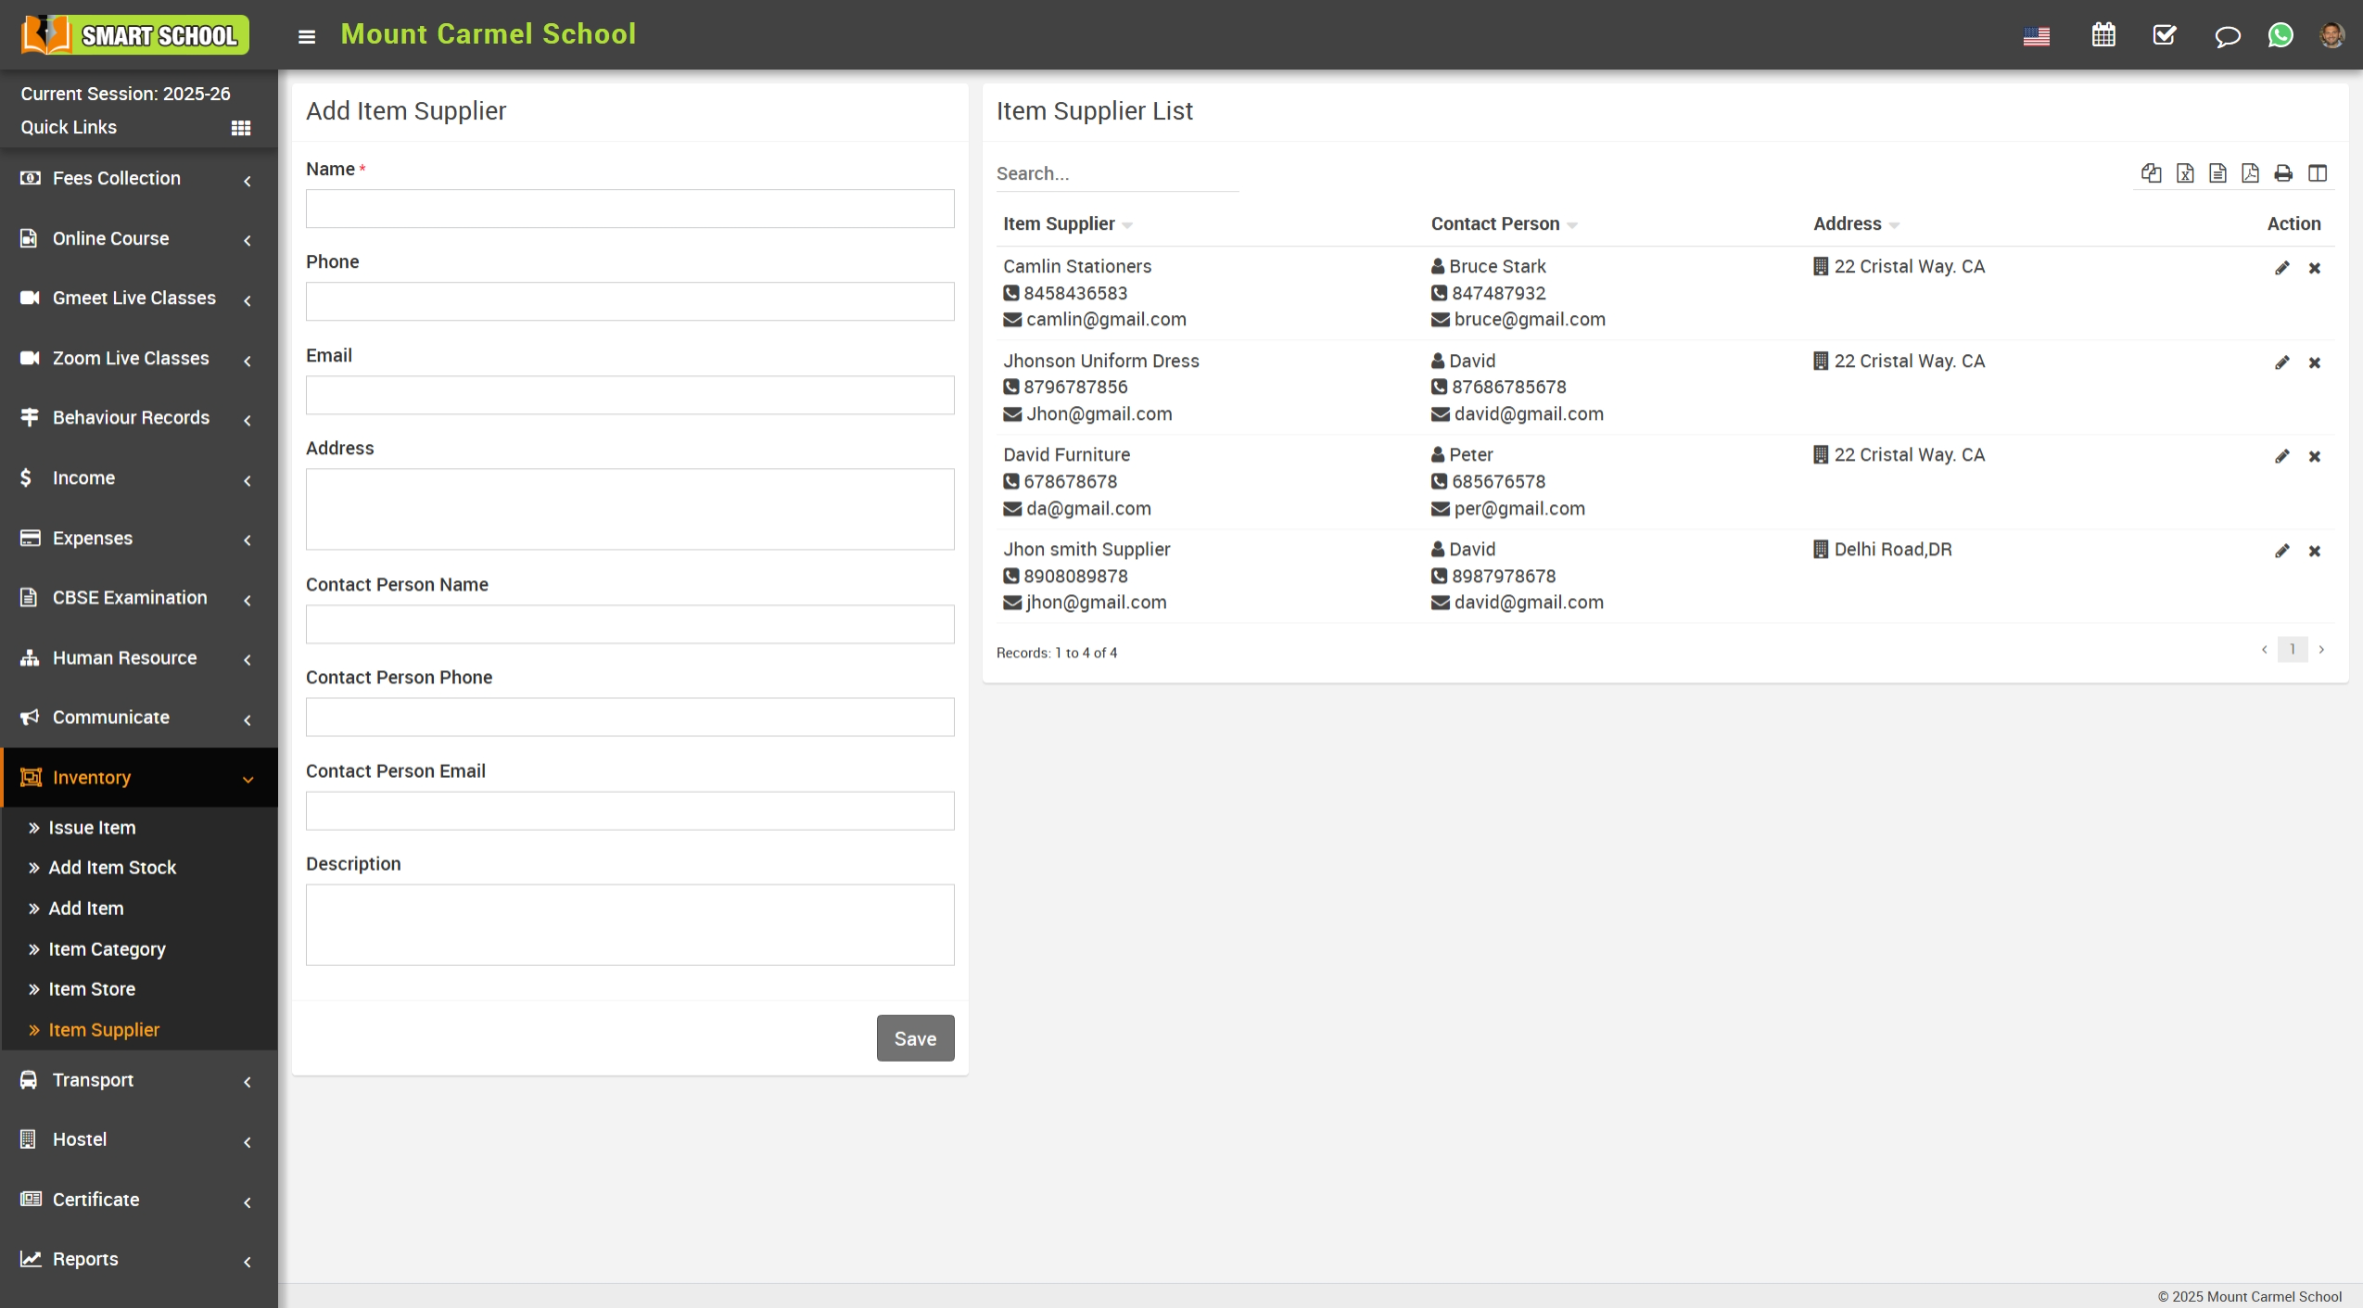Toggle sidebar with hamburger menu icon

click(306, 36)
